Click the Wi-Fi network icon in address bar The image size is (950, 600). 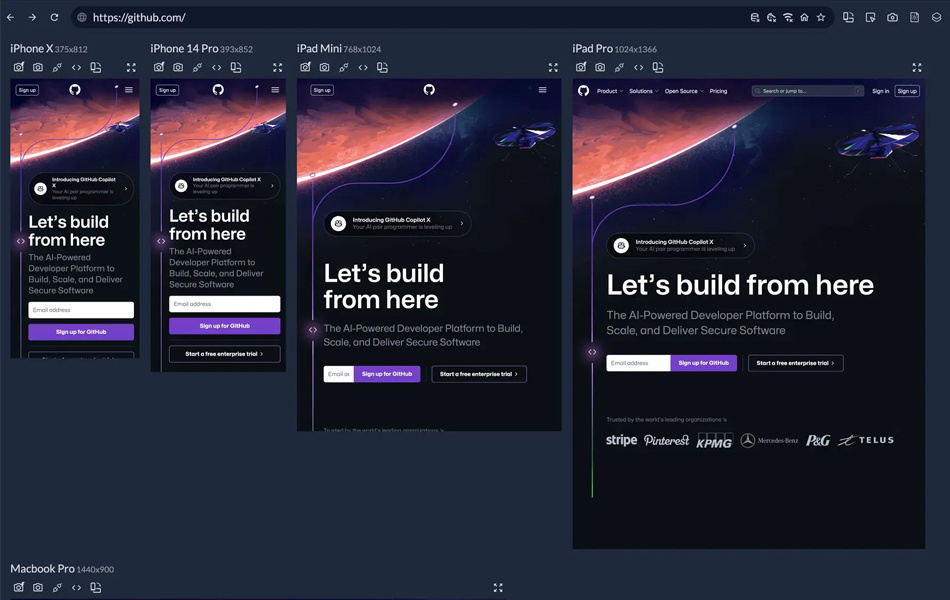point(788,18)
